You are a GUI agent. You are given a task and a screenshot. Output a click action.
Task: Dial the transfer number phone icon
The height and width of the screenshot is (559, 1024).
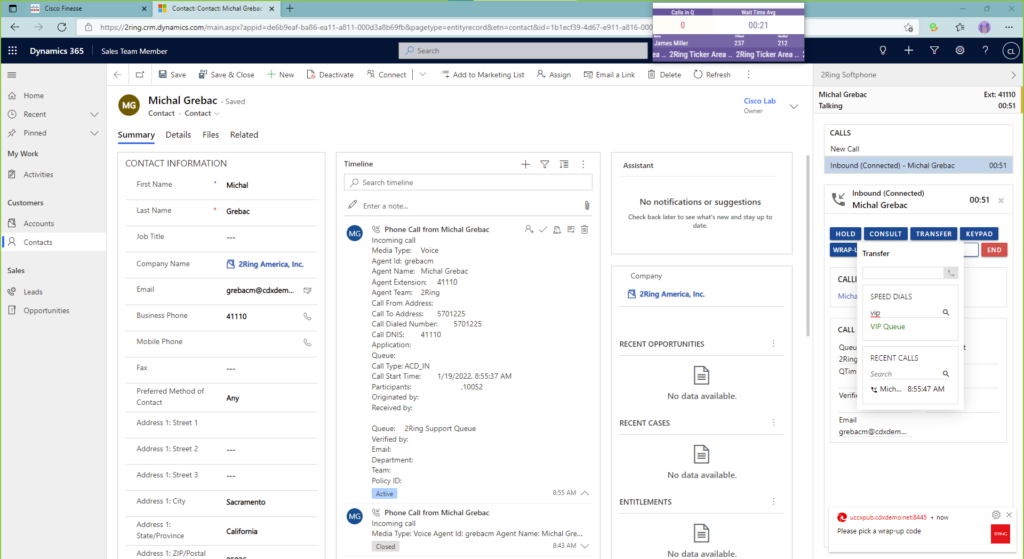[951, 273]
